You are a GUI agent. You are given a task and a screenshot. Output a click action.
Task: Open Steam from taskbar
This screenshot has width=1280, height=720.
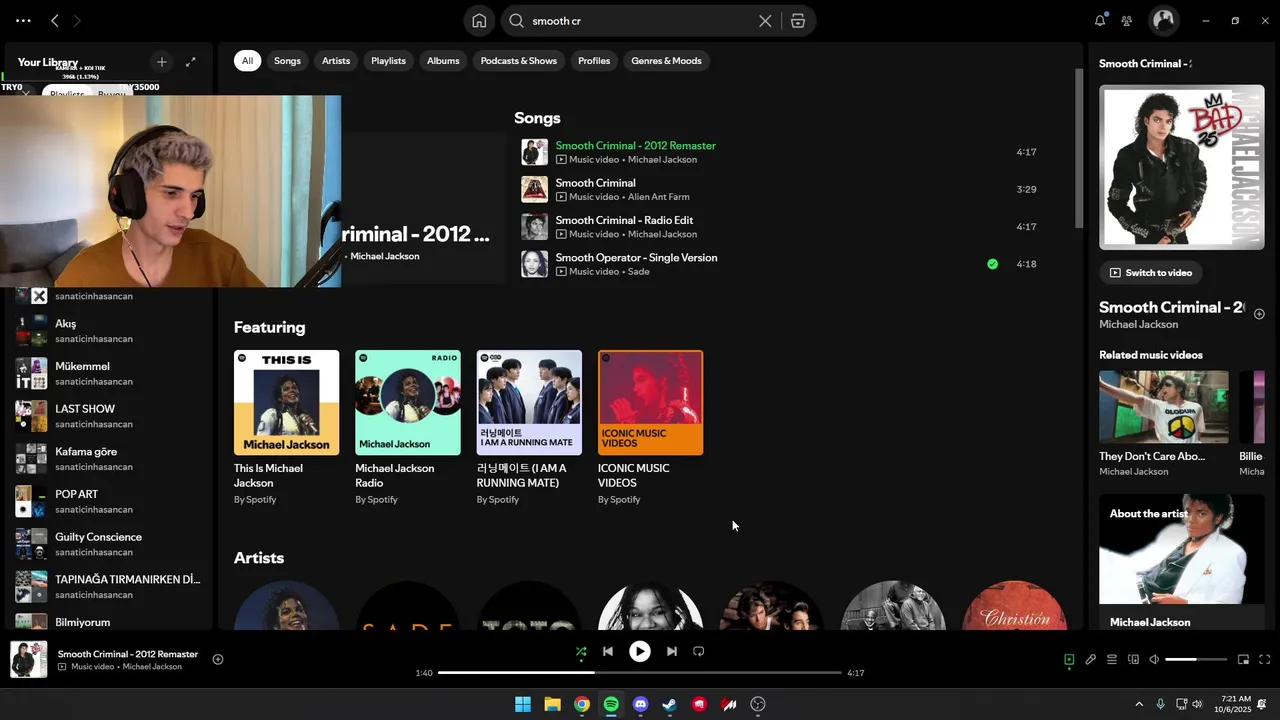(670, 704)
